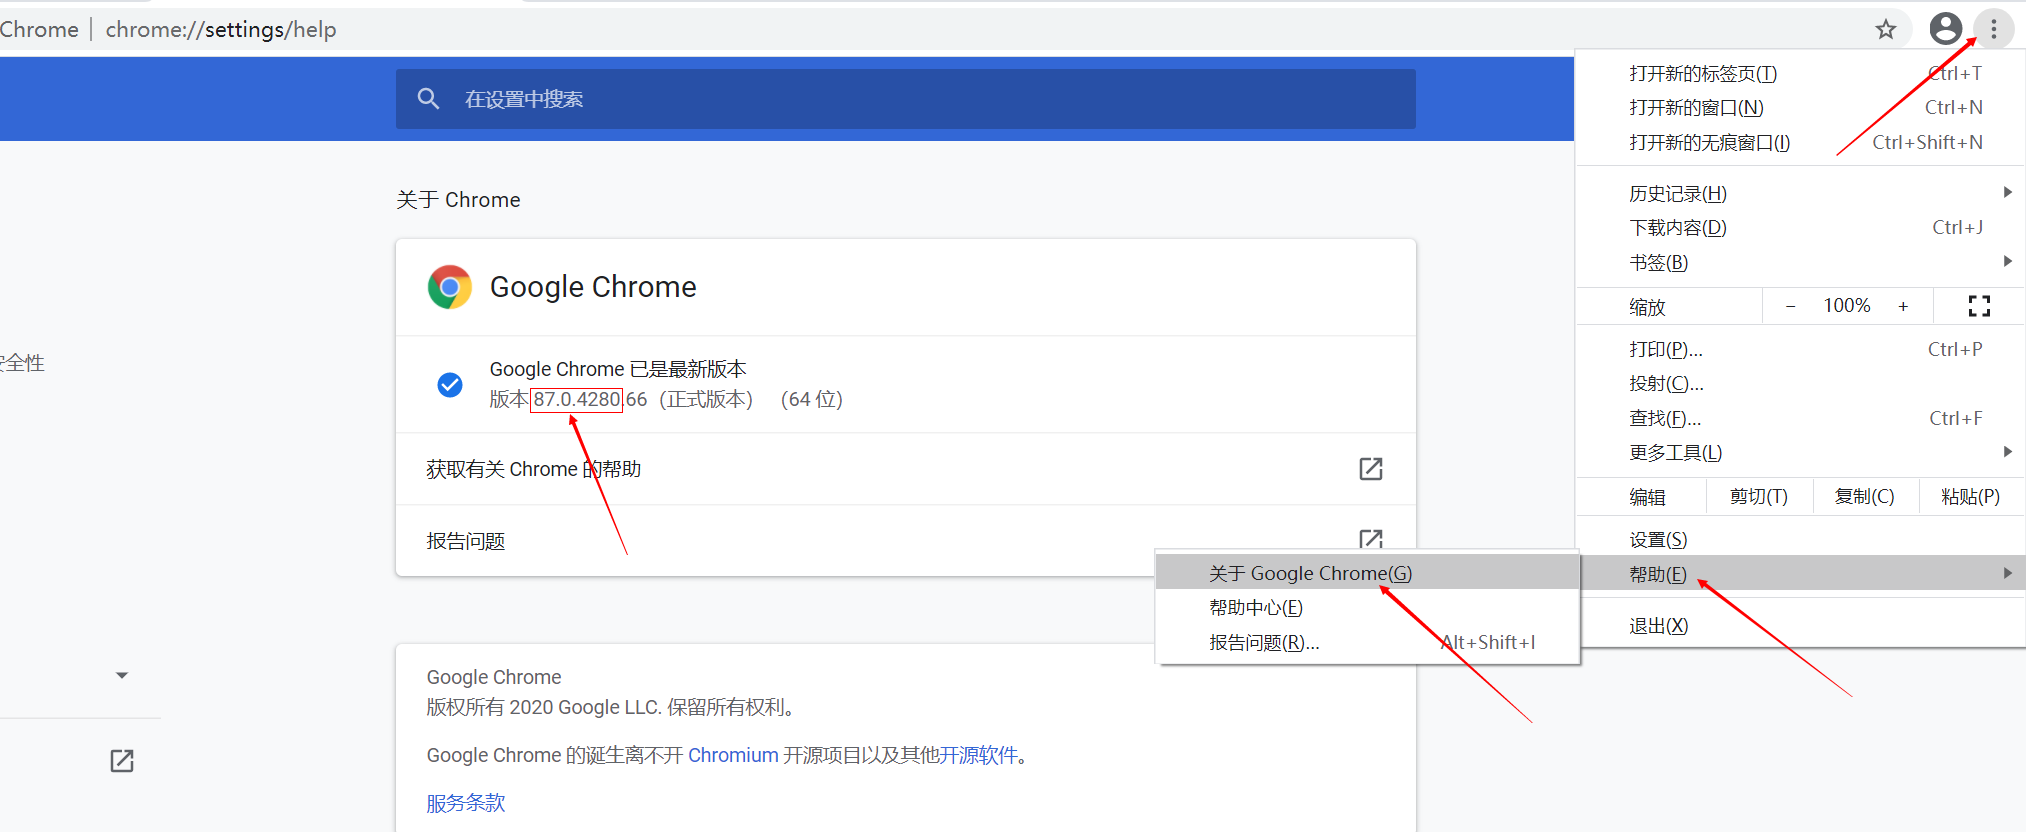Image resolution: width=2026 pixels, height=832 pixels.
Task: Click the search magnifier icon in settings
Action: coord(428,99)
